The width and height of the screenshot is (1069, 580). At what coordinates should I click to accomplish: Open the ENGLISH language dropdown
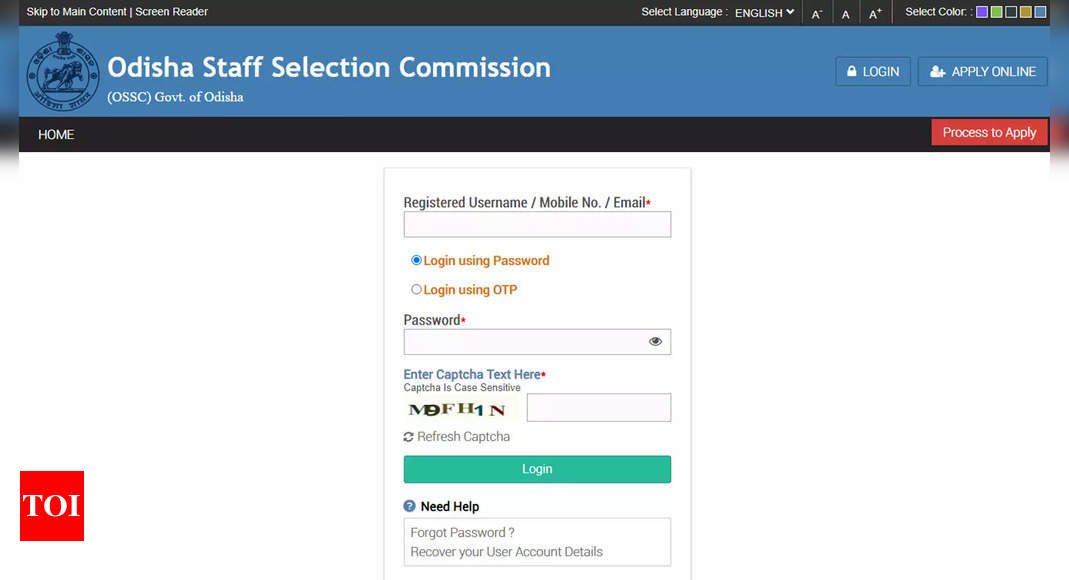764,12
